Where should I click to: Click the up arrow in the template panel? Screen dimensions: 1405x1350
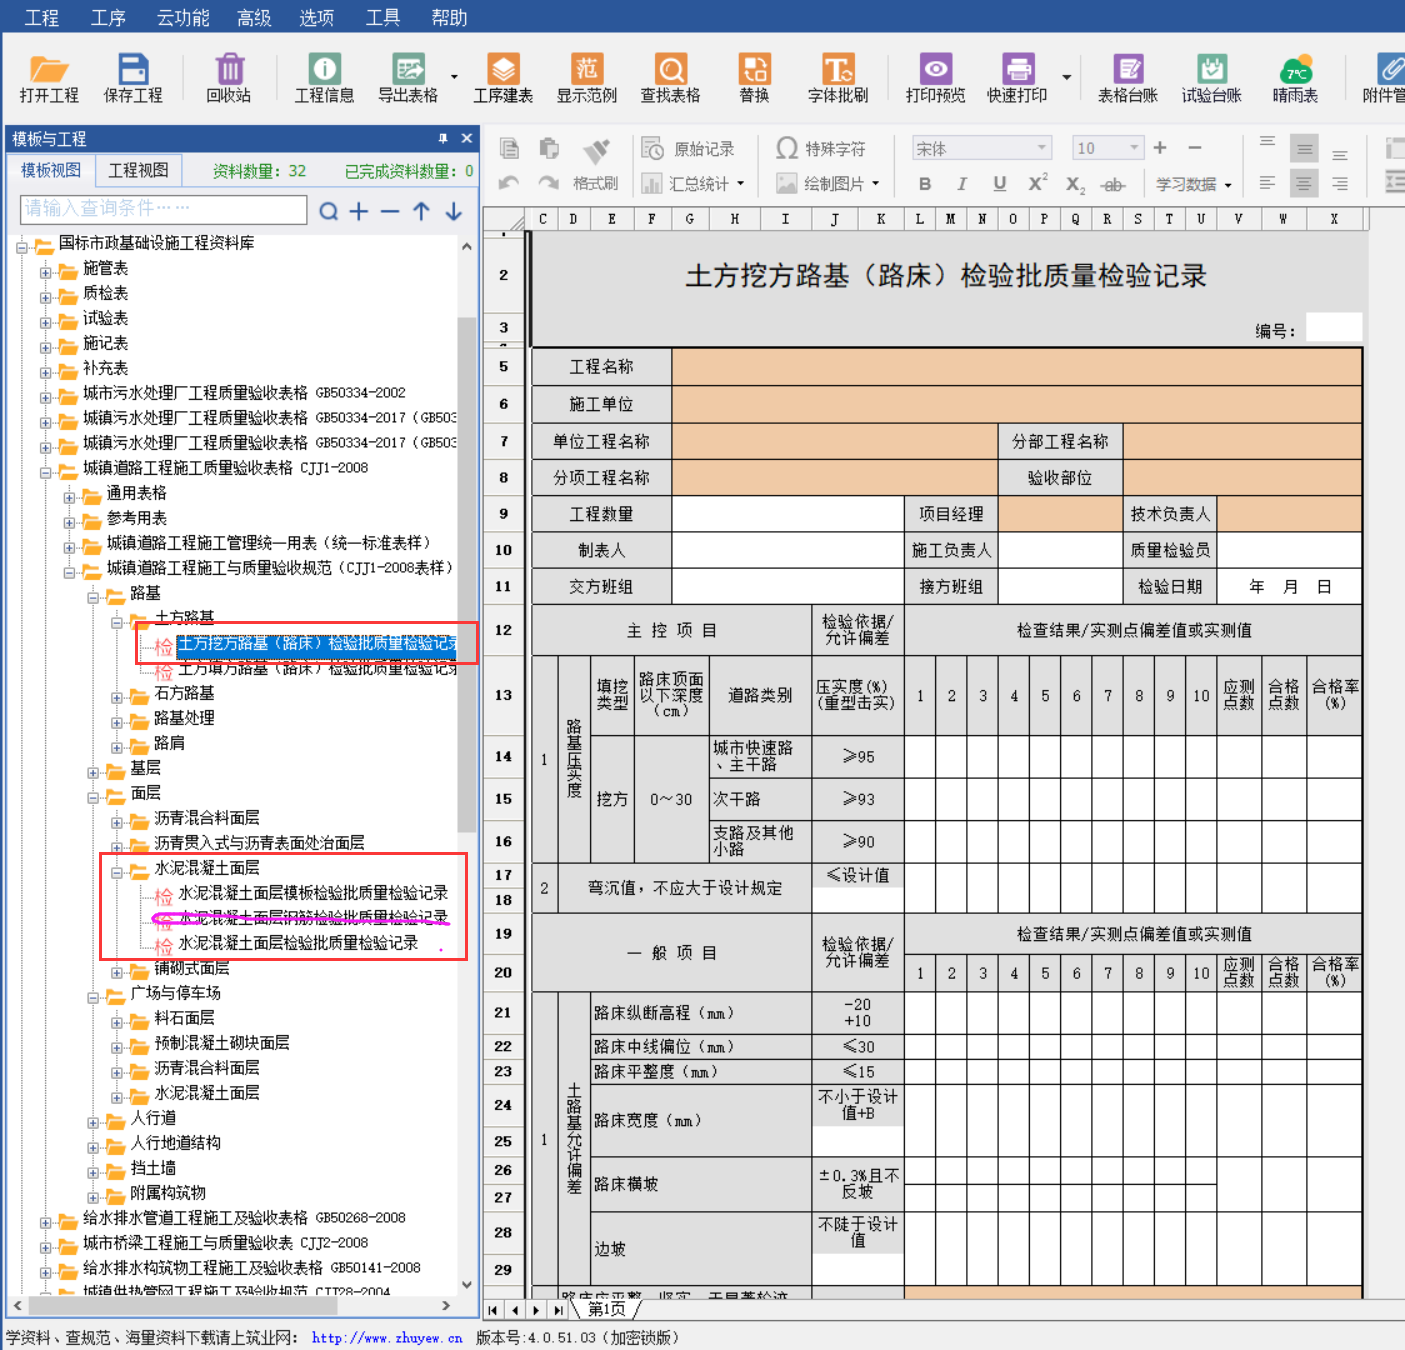point(422,211)
